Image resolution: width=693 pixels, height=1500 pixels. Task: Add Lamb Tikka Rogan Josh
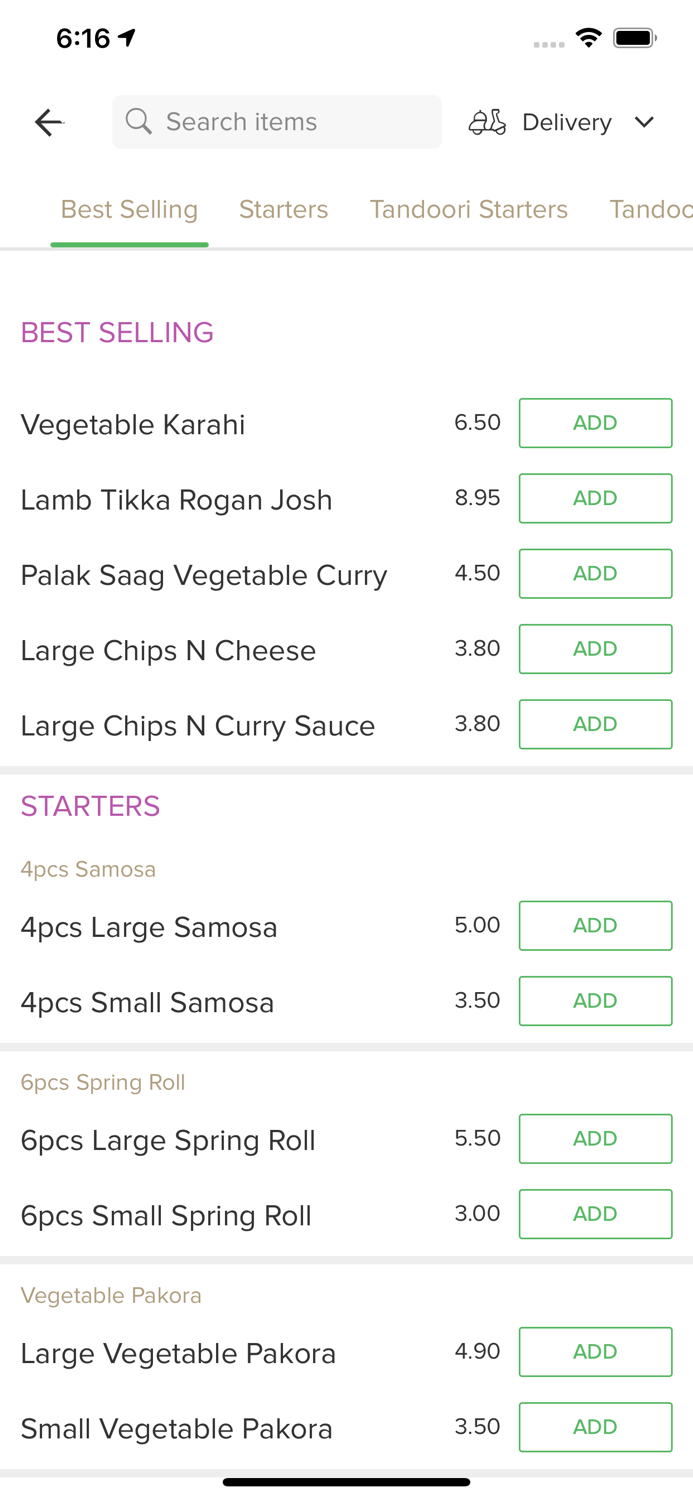click(595, 498)
